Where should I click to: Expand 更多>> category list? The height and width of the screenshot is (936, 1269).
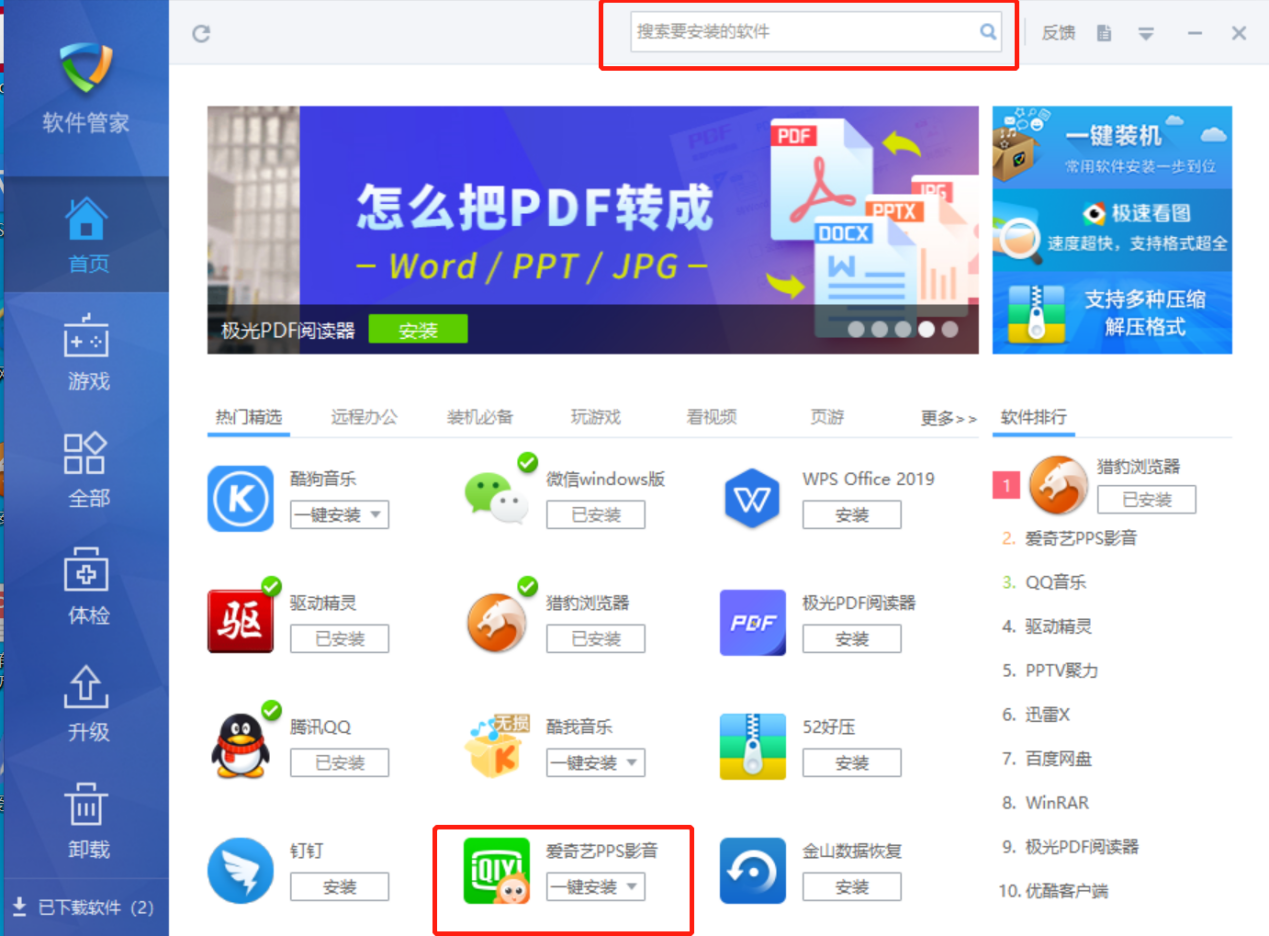click(948, 418)
